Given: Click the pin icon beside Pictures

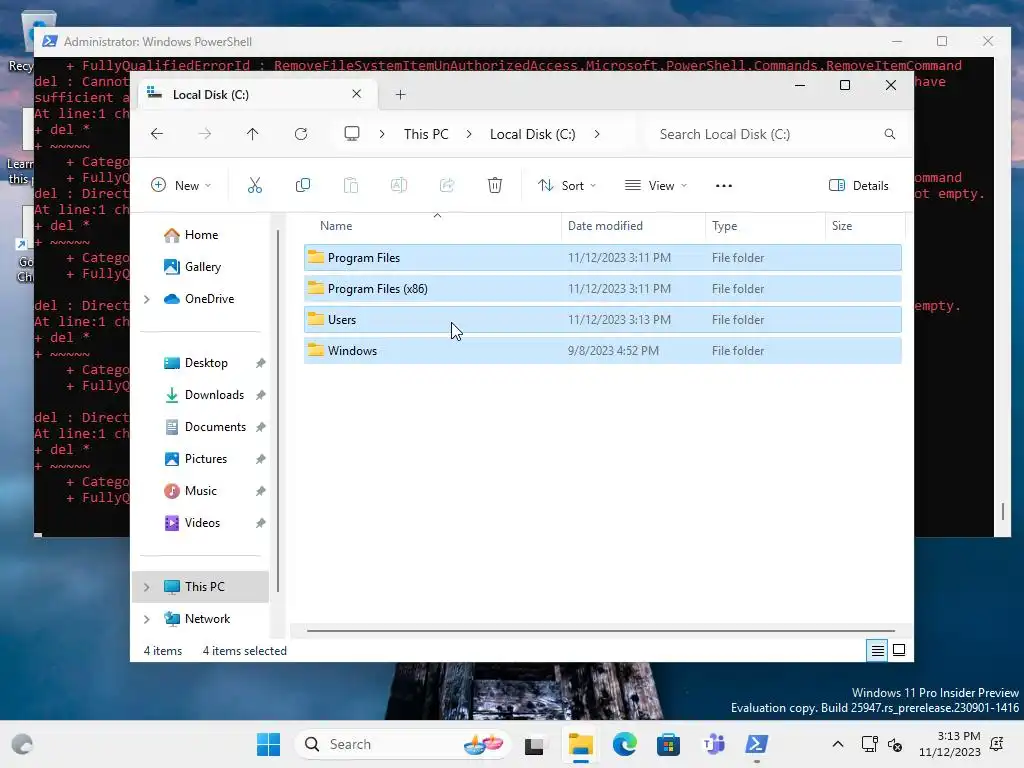Looking at the screenshot, I should coord(261,459).
